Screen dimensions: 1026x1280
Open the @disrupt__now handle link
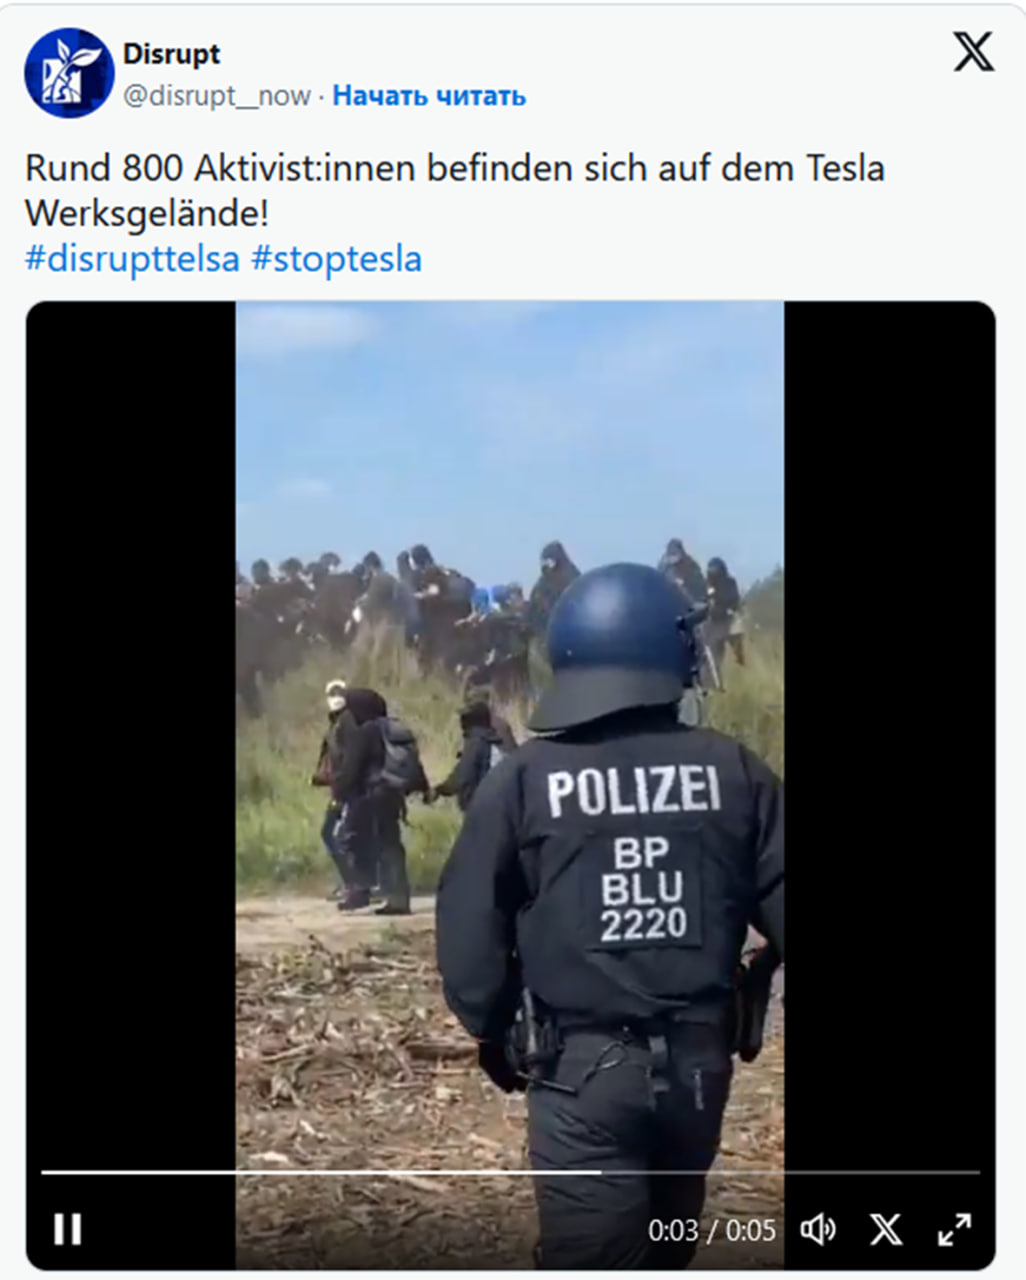[x=217, y=96]
